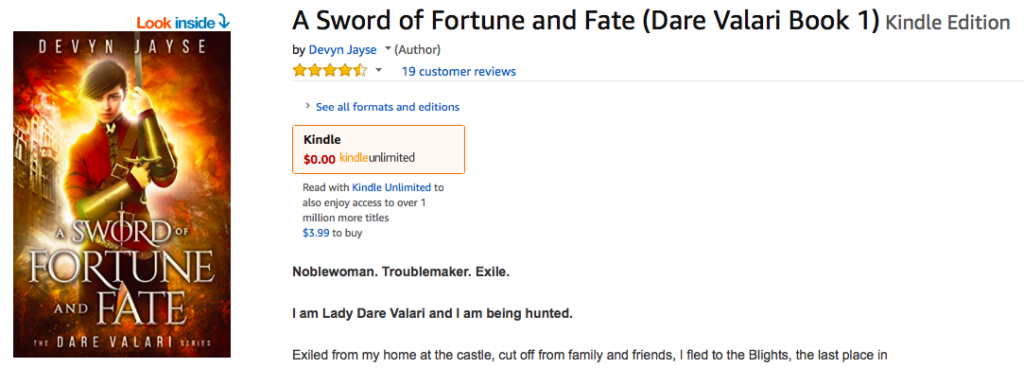Viewport: 1024px width, 368px height.
Task: Follow the Kindle Unlimited text link
Action: (x=391, y=187)
